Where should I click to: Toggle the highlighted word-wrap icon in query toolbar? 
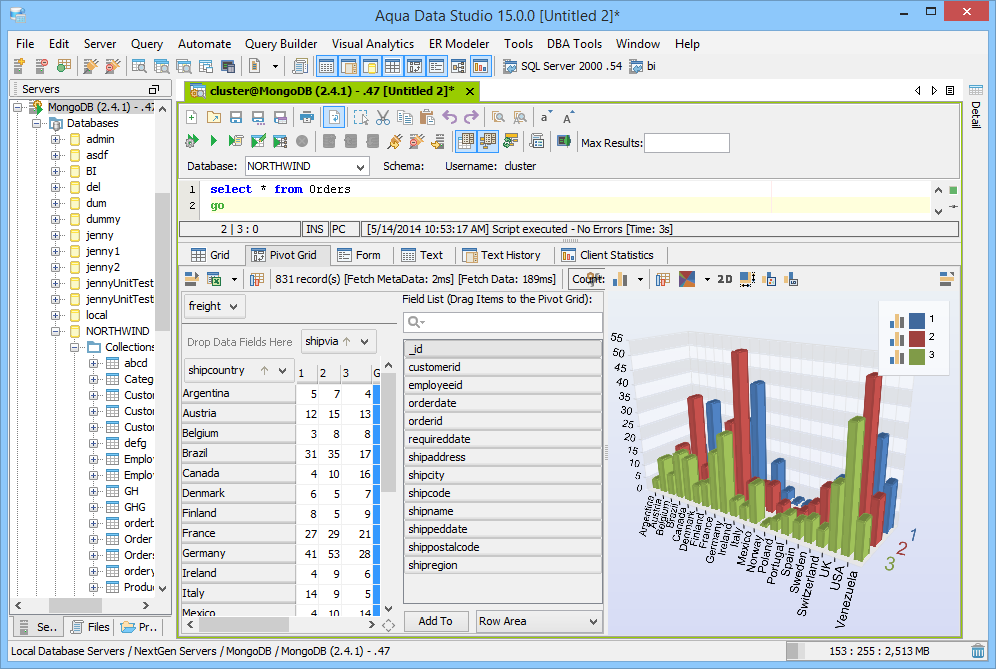[x=334, y=117]
